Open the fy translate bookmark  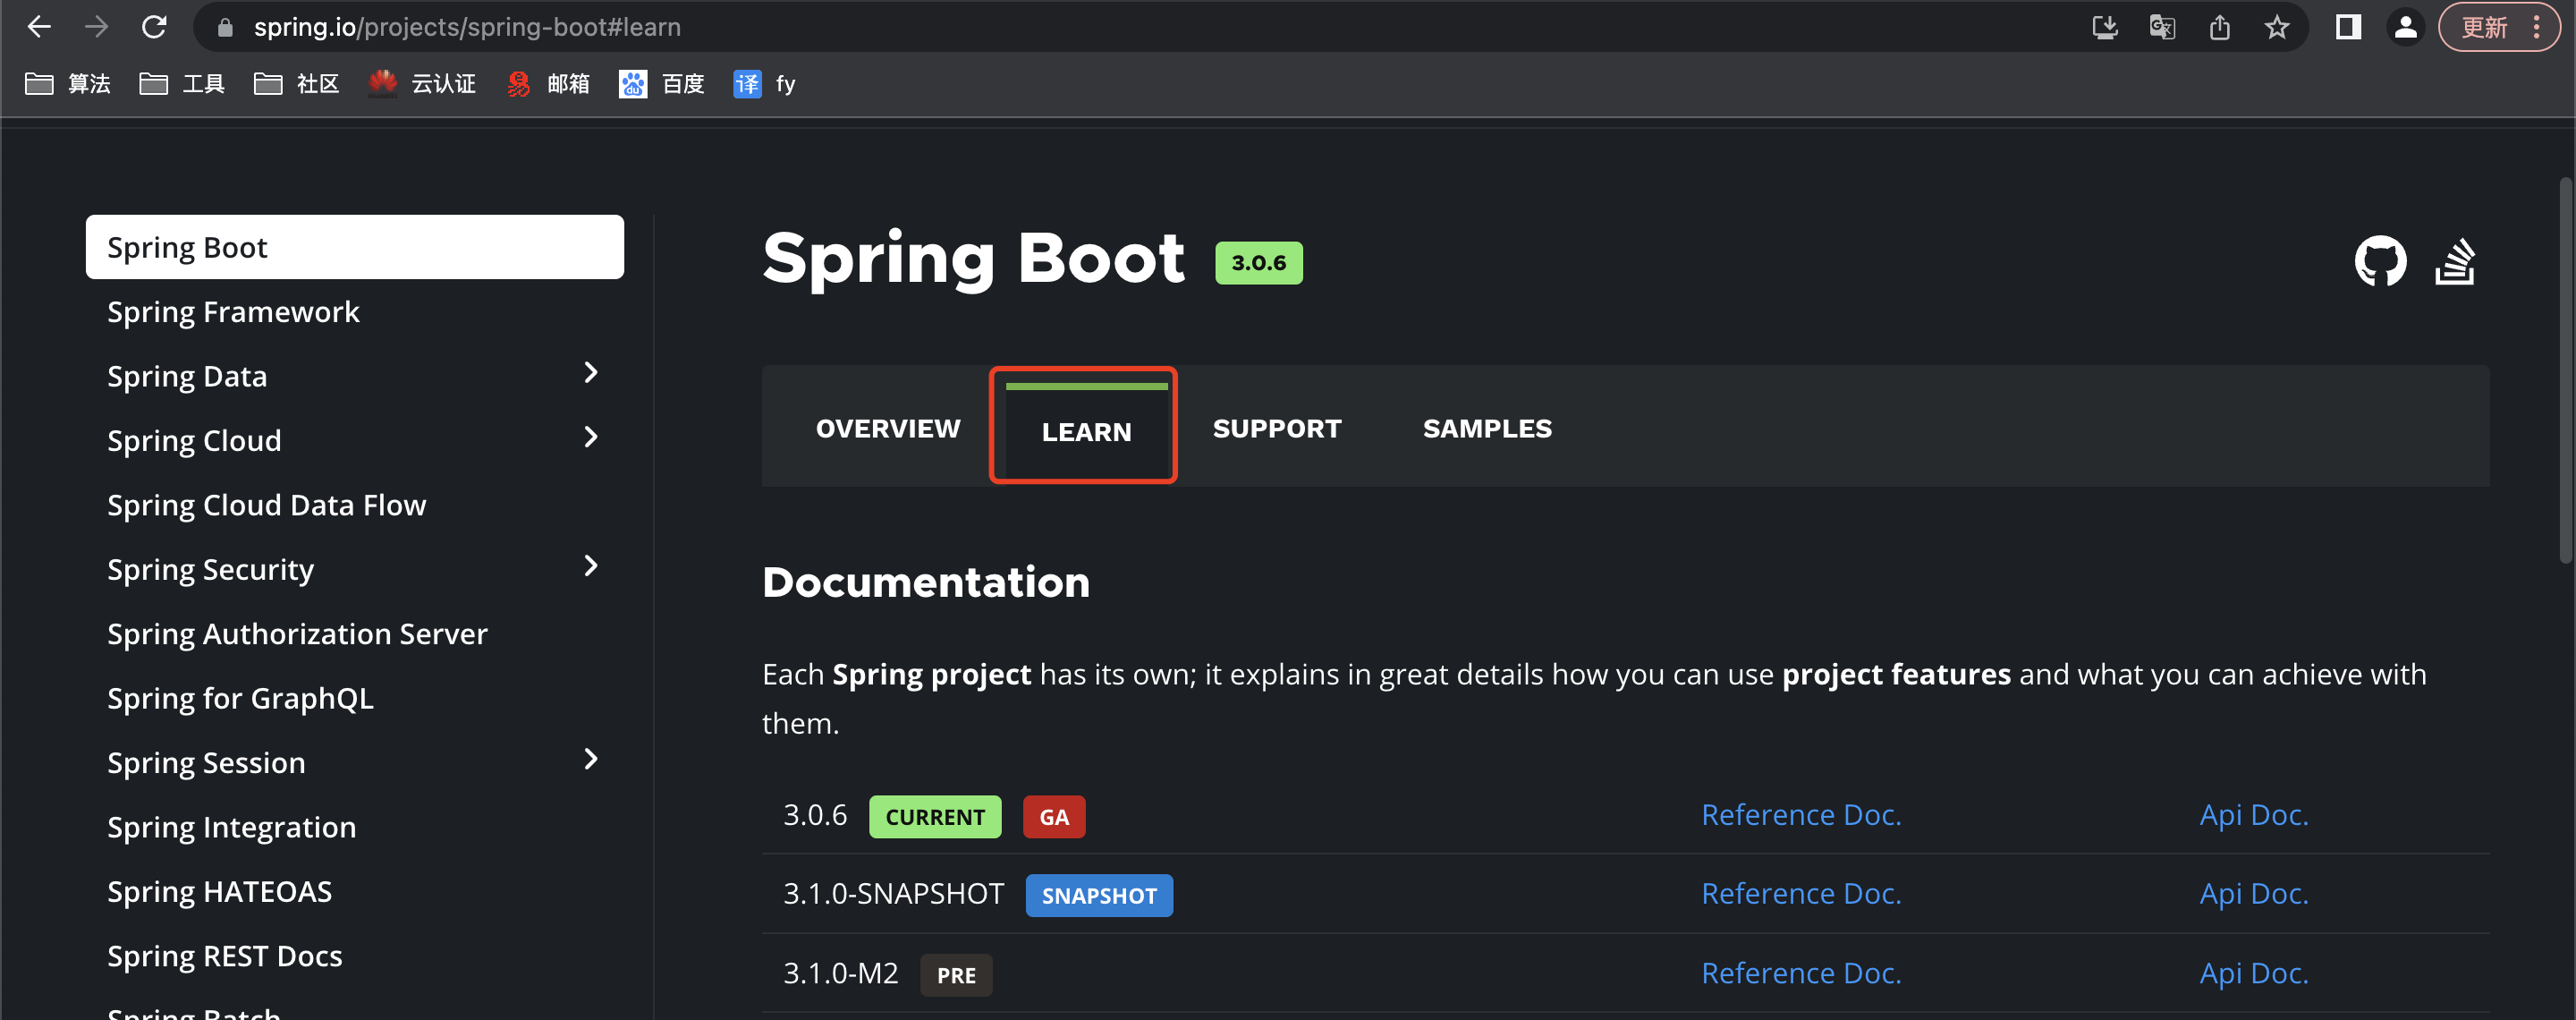pos(765,84)
